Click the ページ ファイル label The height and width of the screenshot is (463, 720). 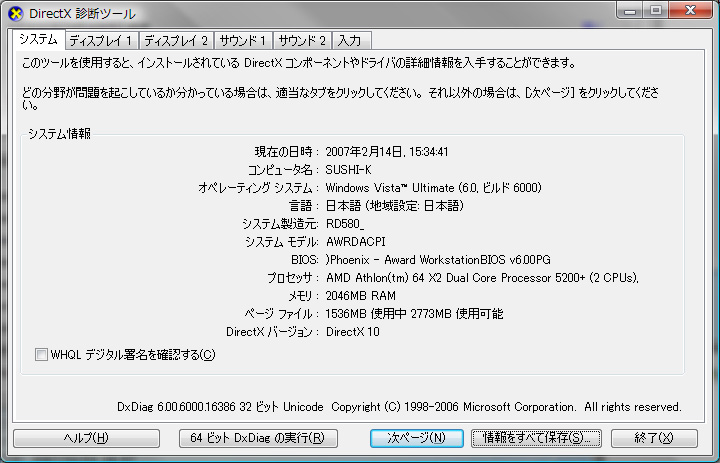[281, 314]
